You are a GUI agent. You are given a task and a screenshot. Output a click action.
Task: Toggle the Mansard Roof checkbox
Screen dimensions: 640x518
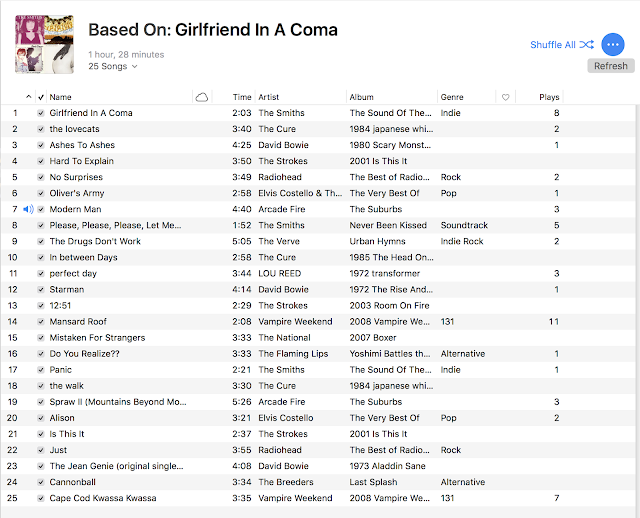[x=40, y=322]
